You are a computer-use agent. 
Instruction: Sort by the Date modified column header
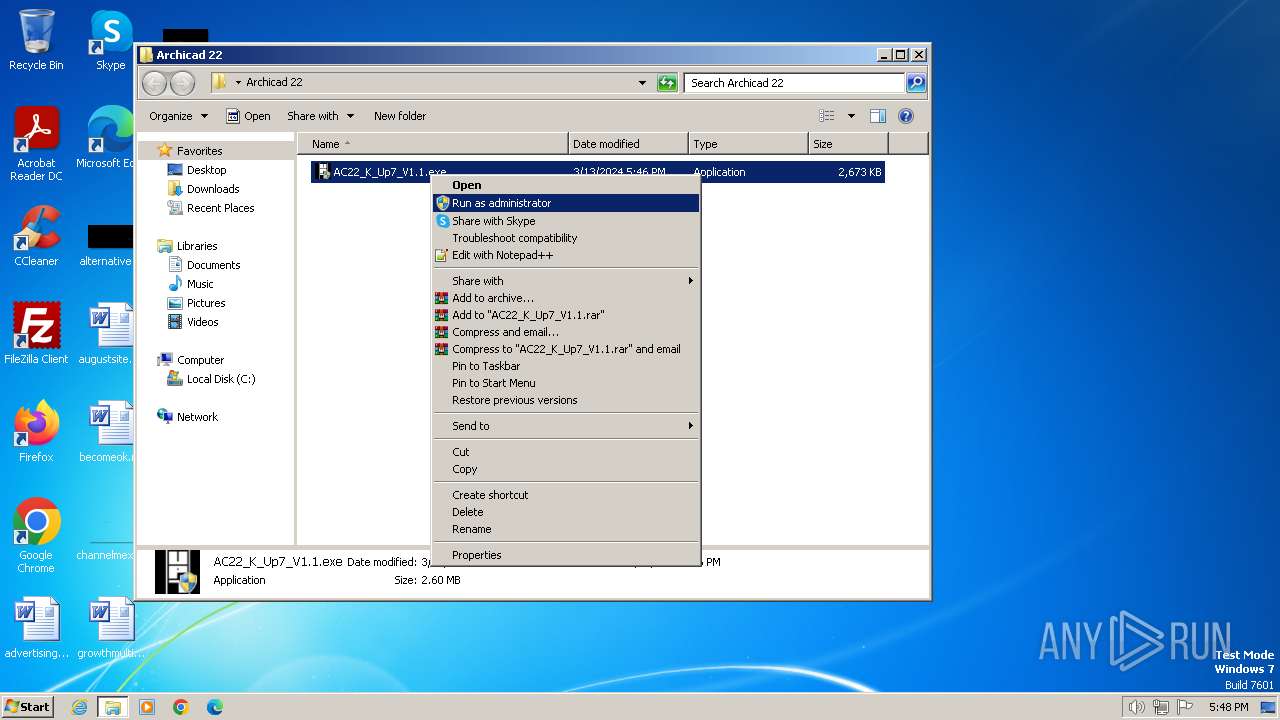point(628,144)
